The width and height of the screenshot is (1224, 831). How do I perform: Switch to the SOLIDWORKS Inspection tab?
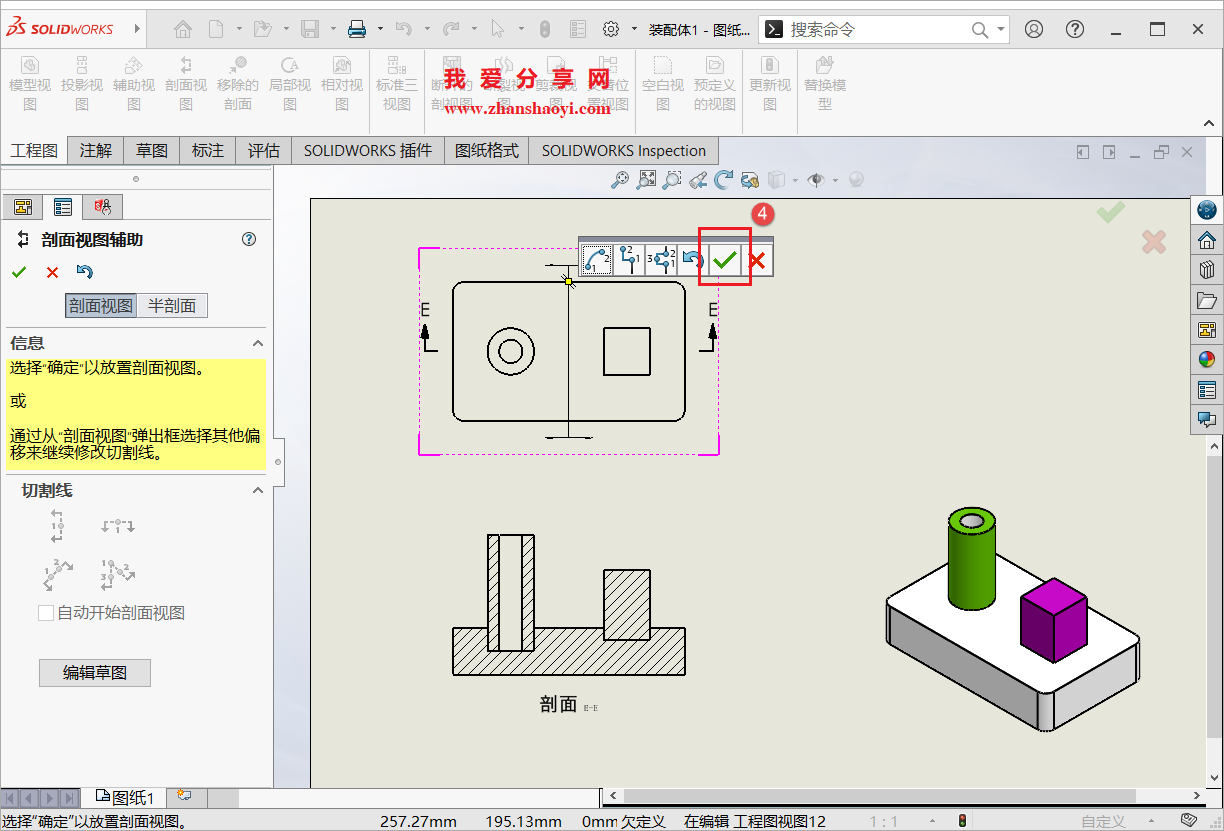click(x=624, y=151)
